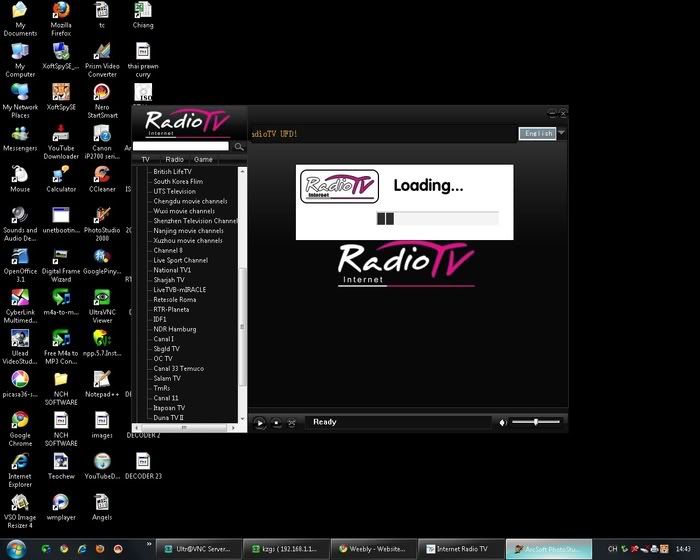Viewport: 700px width, 560px height.
Task: Mute audio with the speaker icon
Action: pos(503,422)
